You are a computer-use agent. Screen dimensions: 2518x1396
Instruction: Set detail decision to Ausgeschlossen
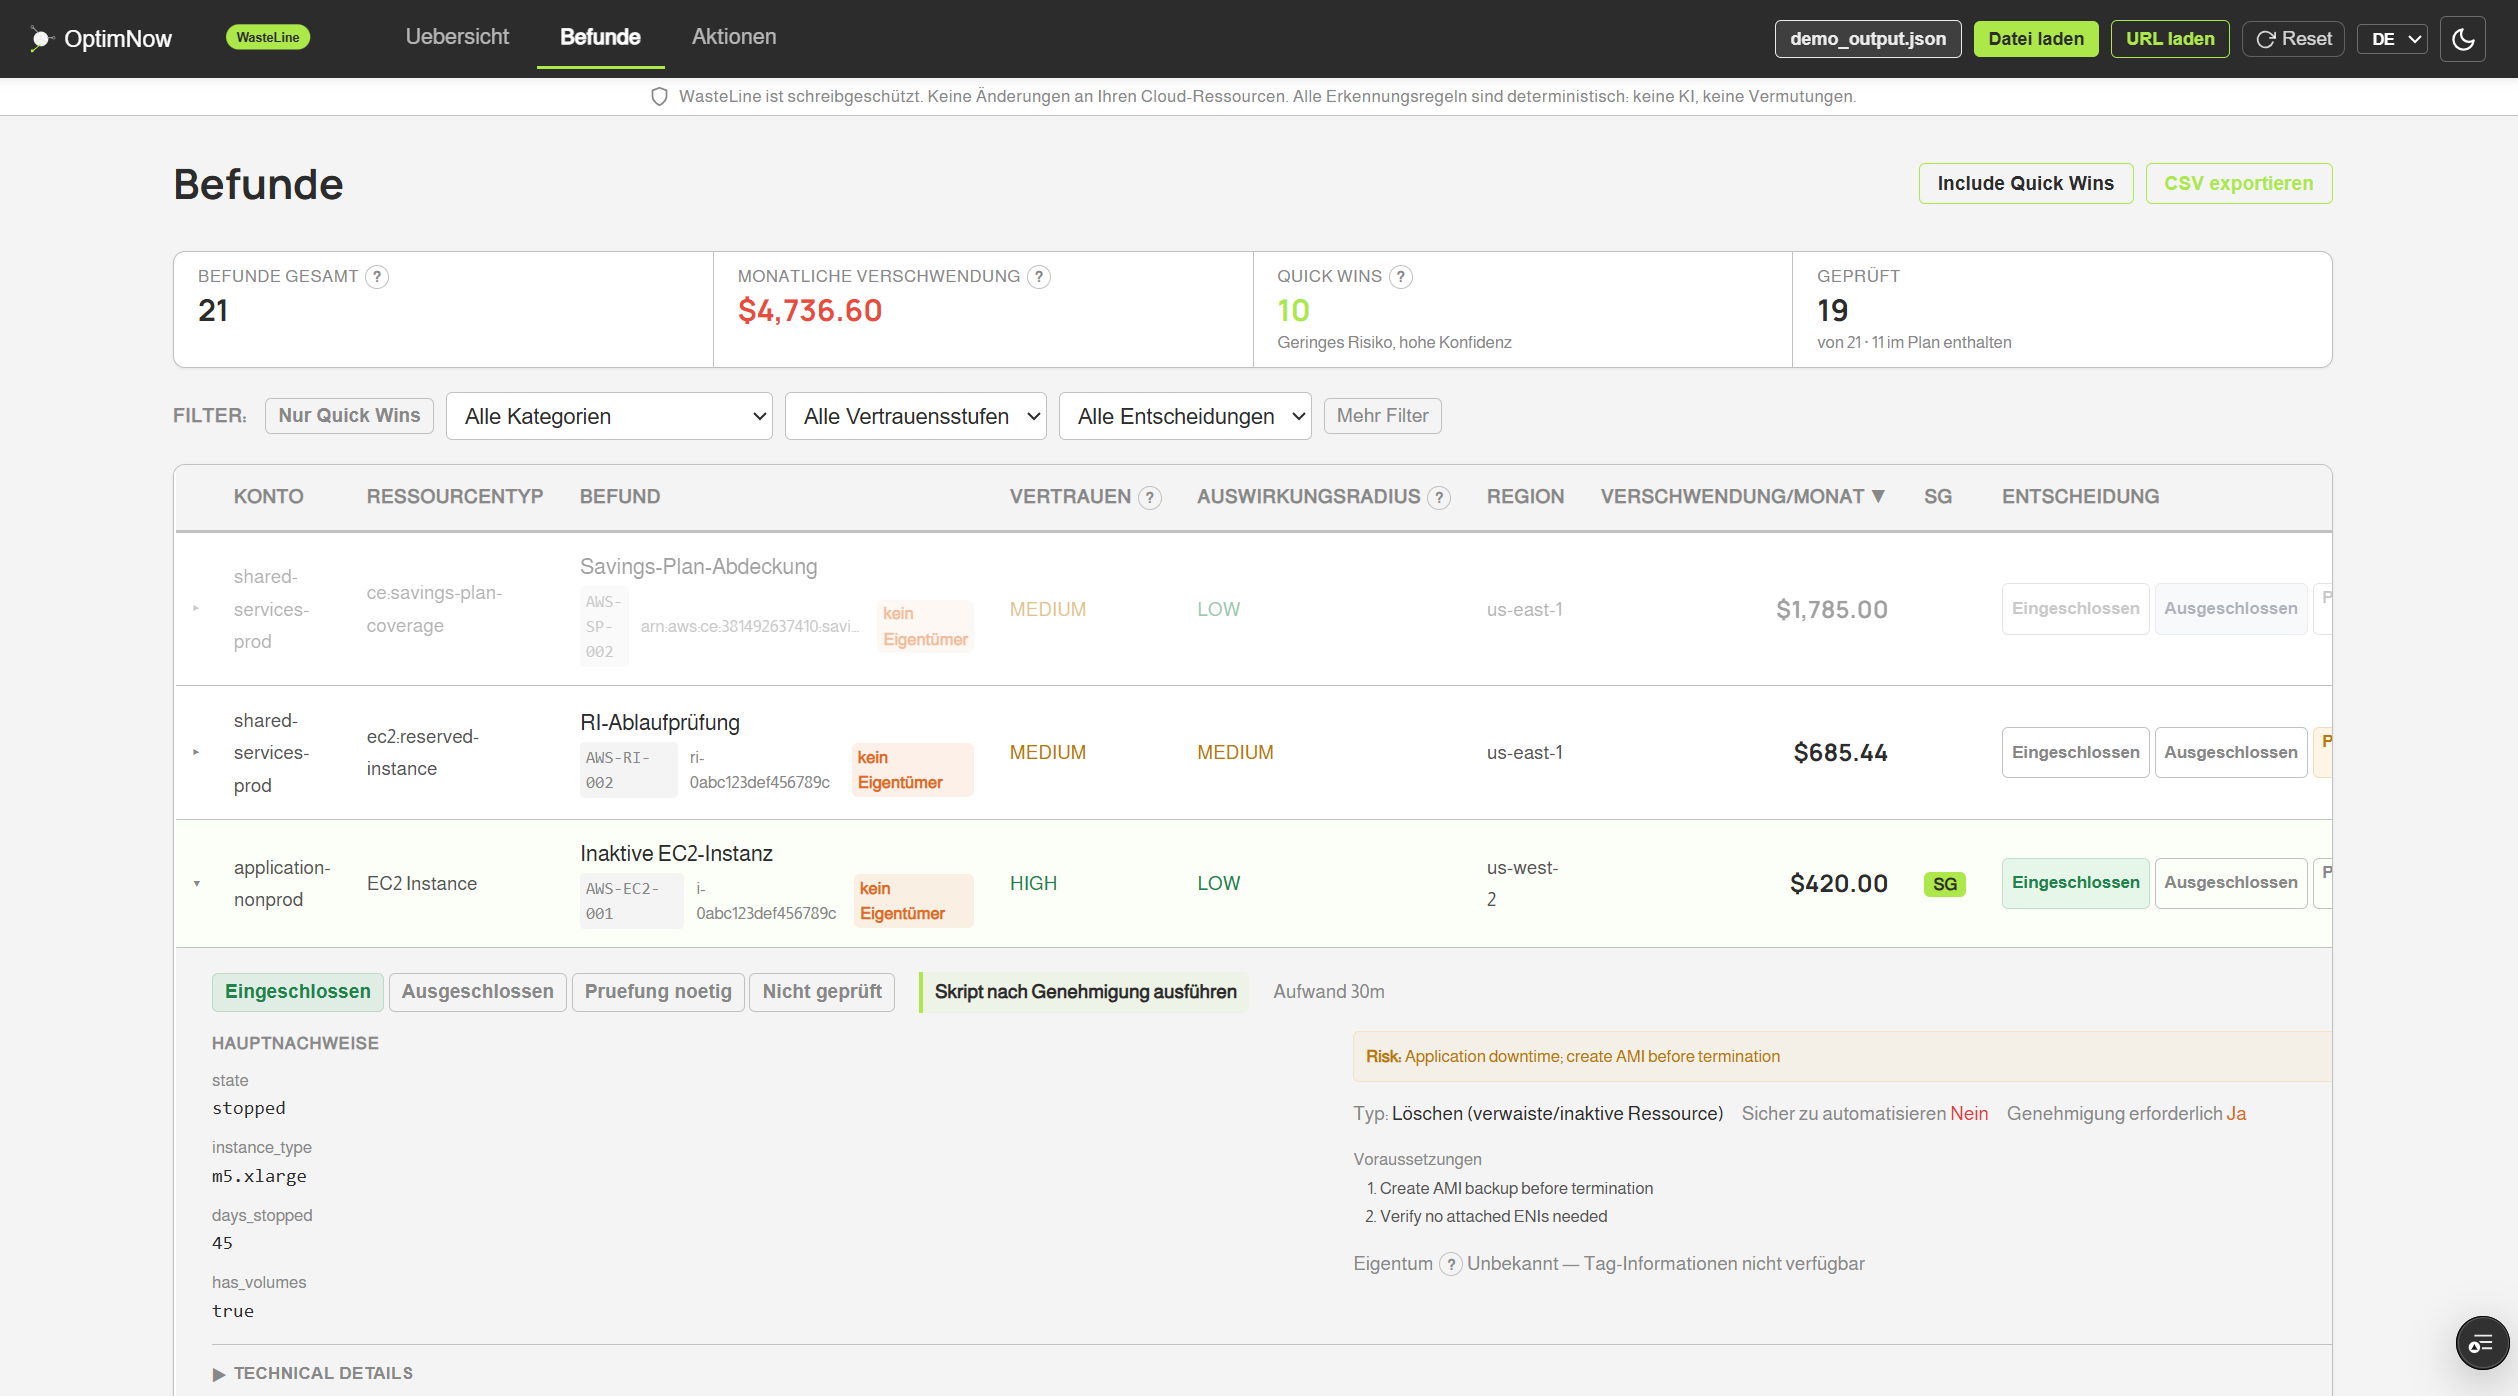[x=477, y=992]
